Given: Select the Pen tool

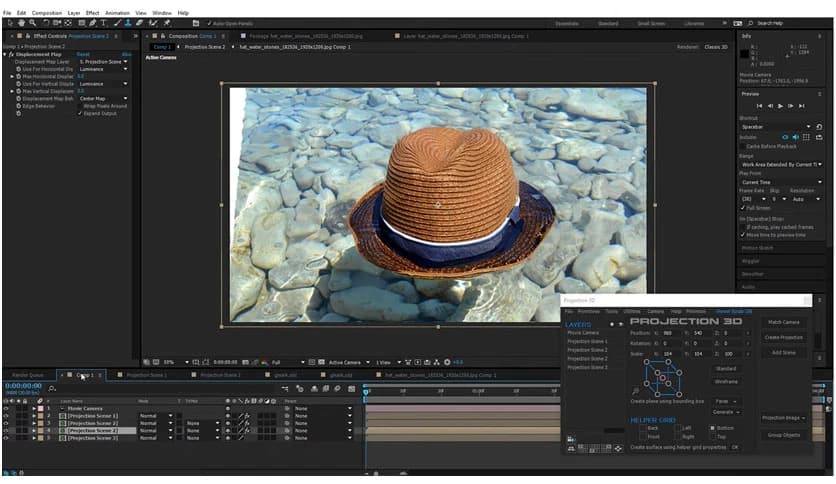Looking at the screenshot, I should point(92,23).
